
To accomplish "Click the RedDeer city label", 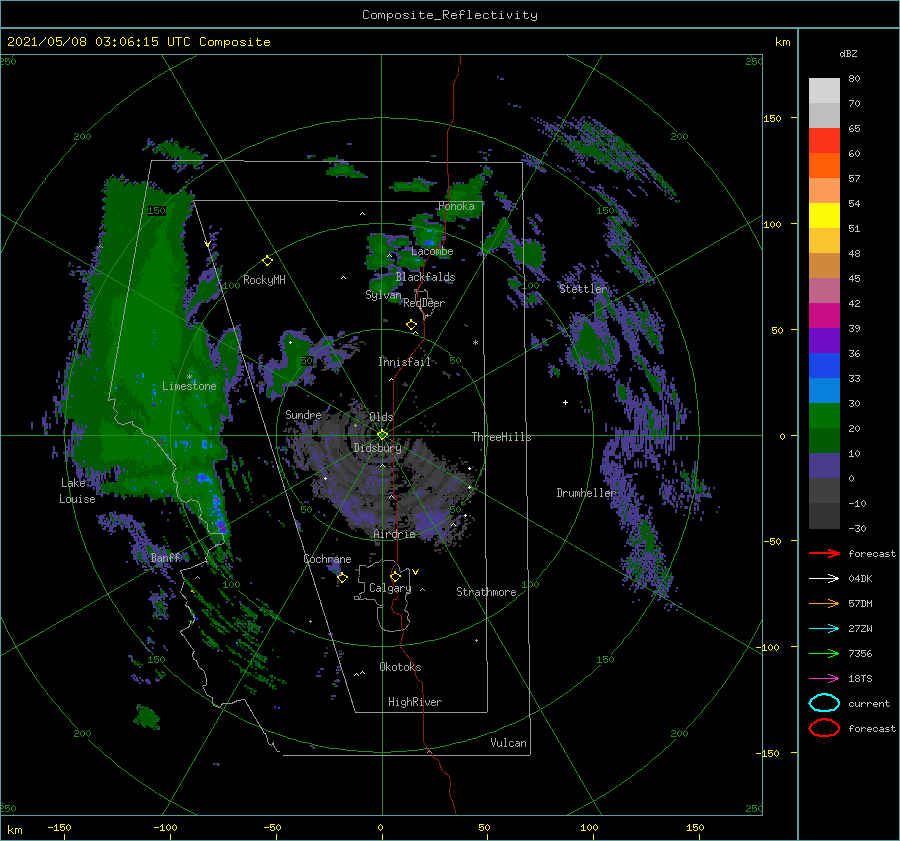I will click(424, 303).
